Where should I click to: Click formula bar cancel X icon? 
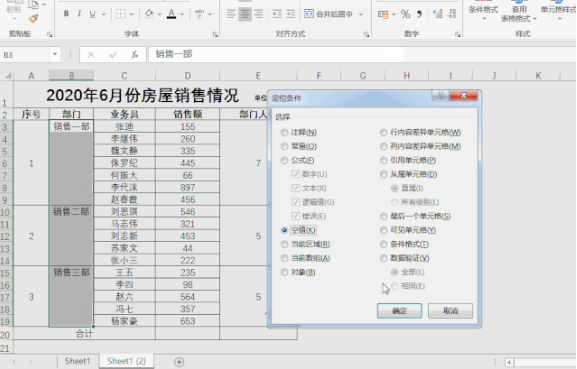pyautogui.click(x=91, y=55)
